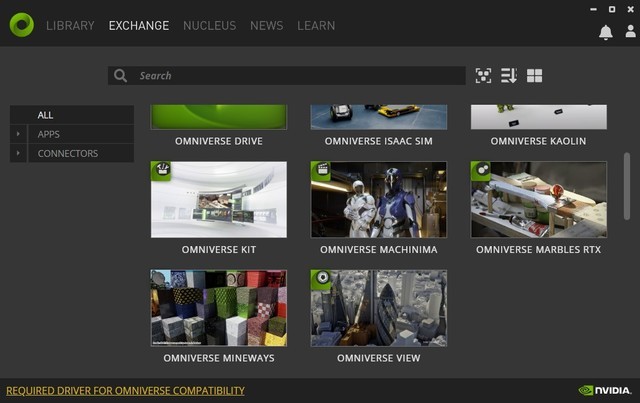
Task: Open the Omniverse Marbles RTX thumbnail
Action: click(x=539, y=200)
